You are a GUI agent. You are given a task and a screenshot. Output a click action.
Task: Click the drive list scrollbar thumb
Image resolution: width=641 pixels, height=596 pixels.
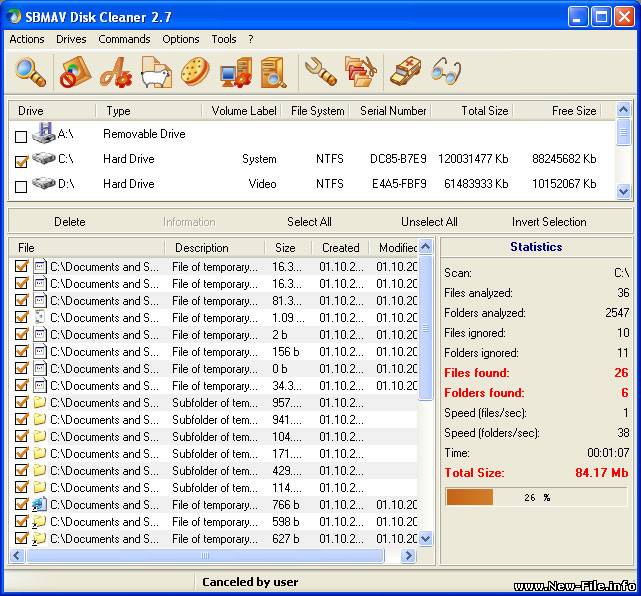click(x=623, y=132)
